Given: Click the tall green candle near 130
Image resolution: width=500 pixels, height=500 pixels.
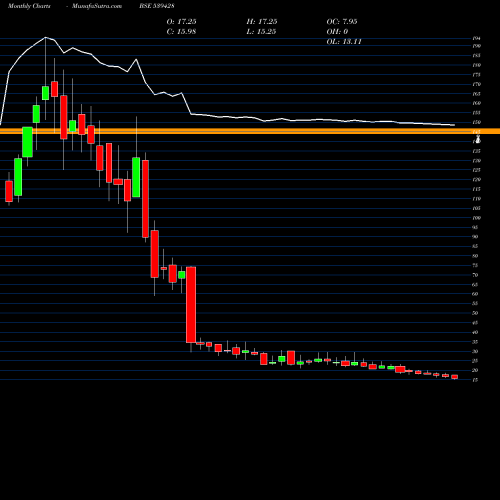Looking at the screenshot, I should [x=136, y=177].
